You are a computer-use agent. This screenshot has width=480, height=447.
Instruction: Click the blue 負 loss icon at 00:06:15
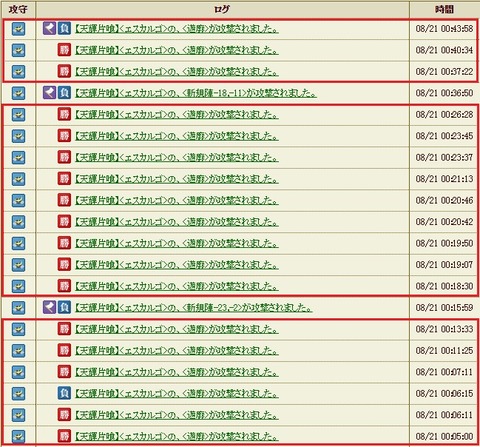tap(64, 393)
